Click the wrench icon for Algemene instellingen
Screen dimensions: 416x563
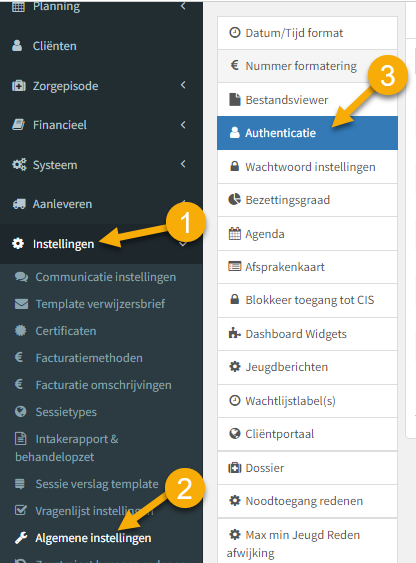point(21,538)
